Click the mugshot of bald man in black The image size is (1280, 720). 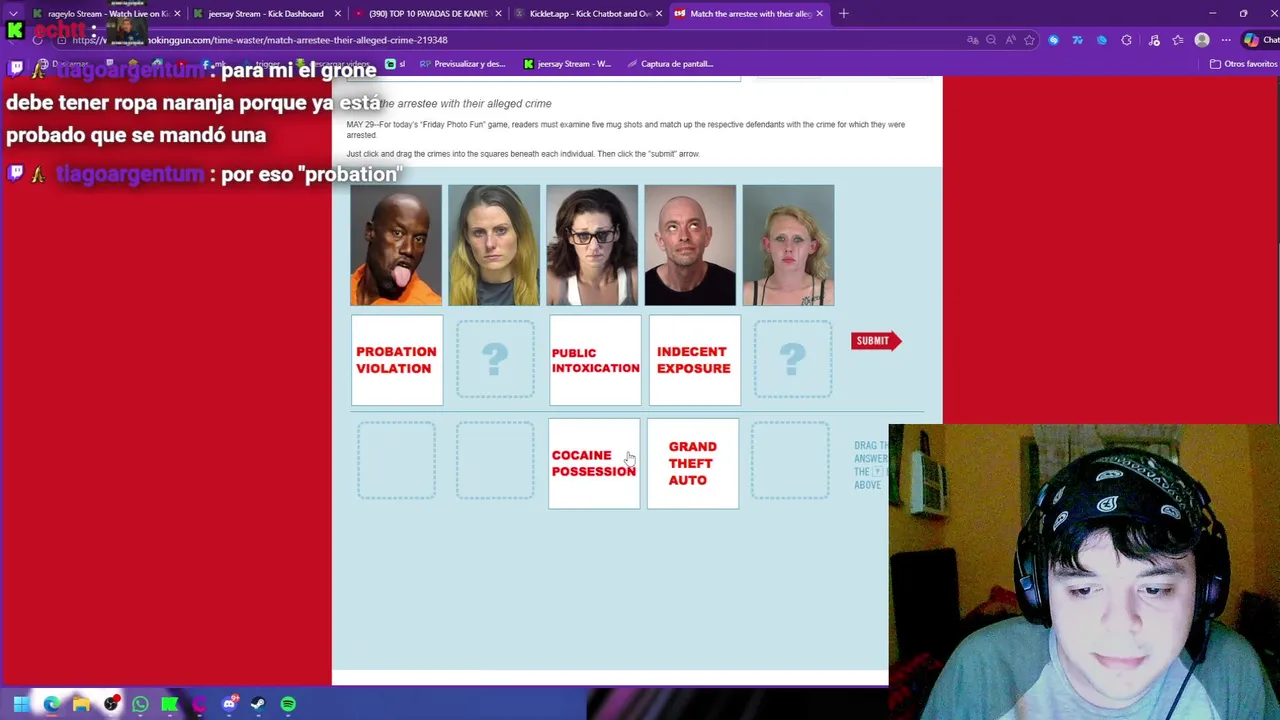(x=690, y=245)
